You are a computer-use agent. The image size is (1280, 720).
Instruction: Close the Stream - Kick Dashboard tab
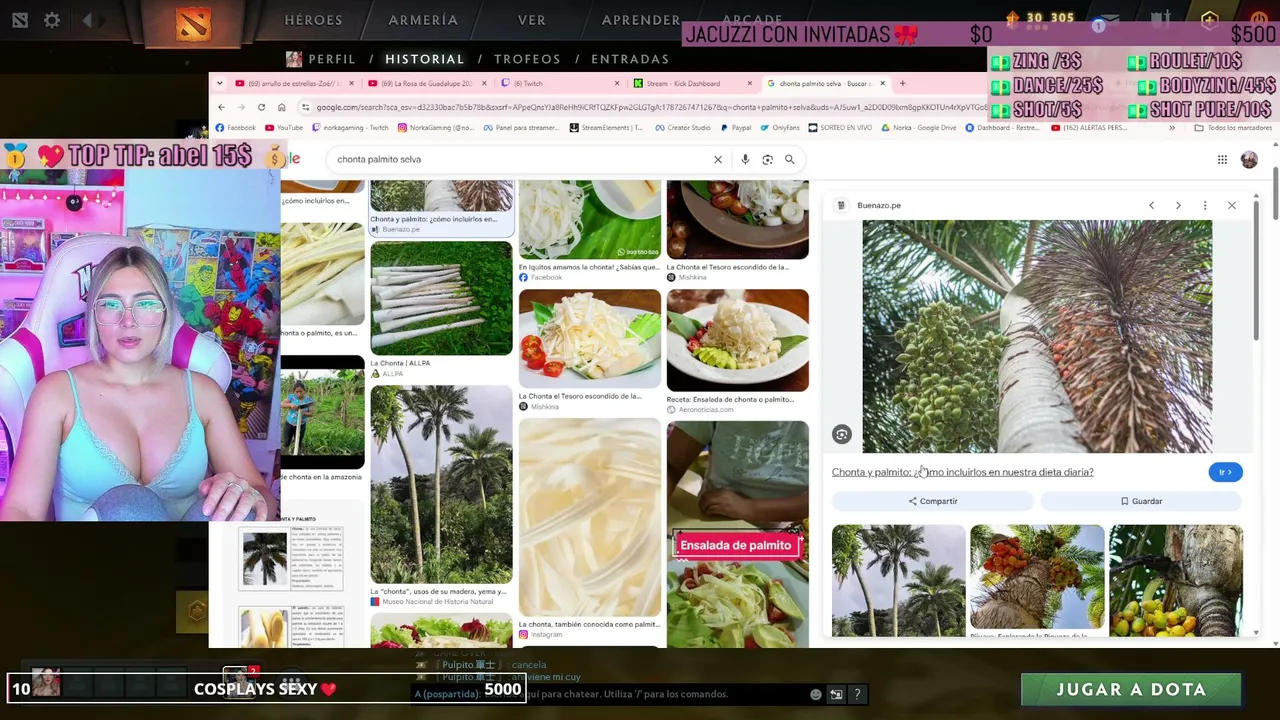[x=749, y=83]
